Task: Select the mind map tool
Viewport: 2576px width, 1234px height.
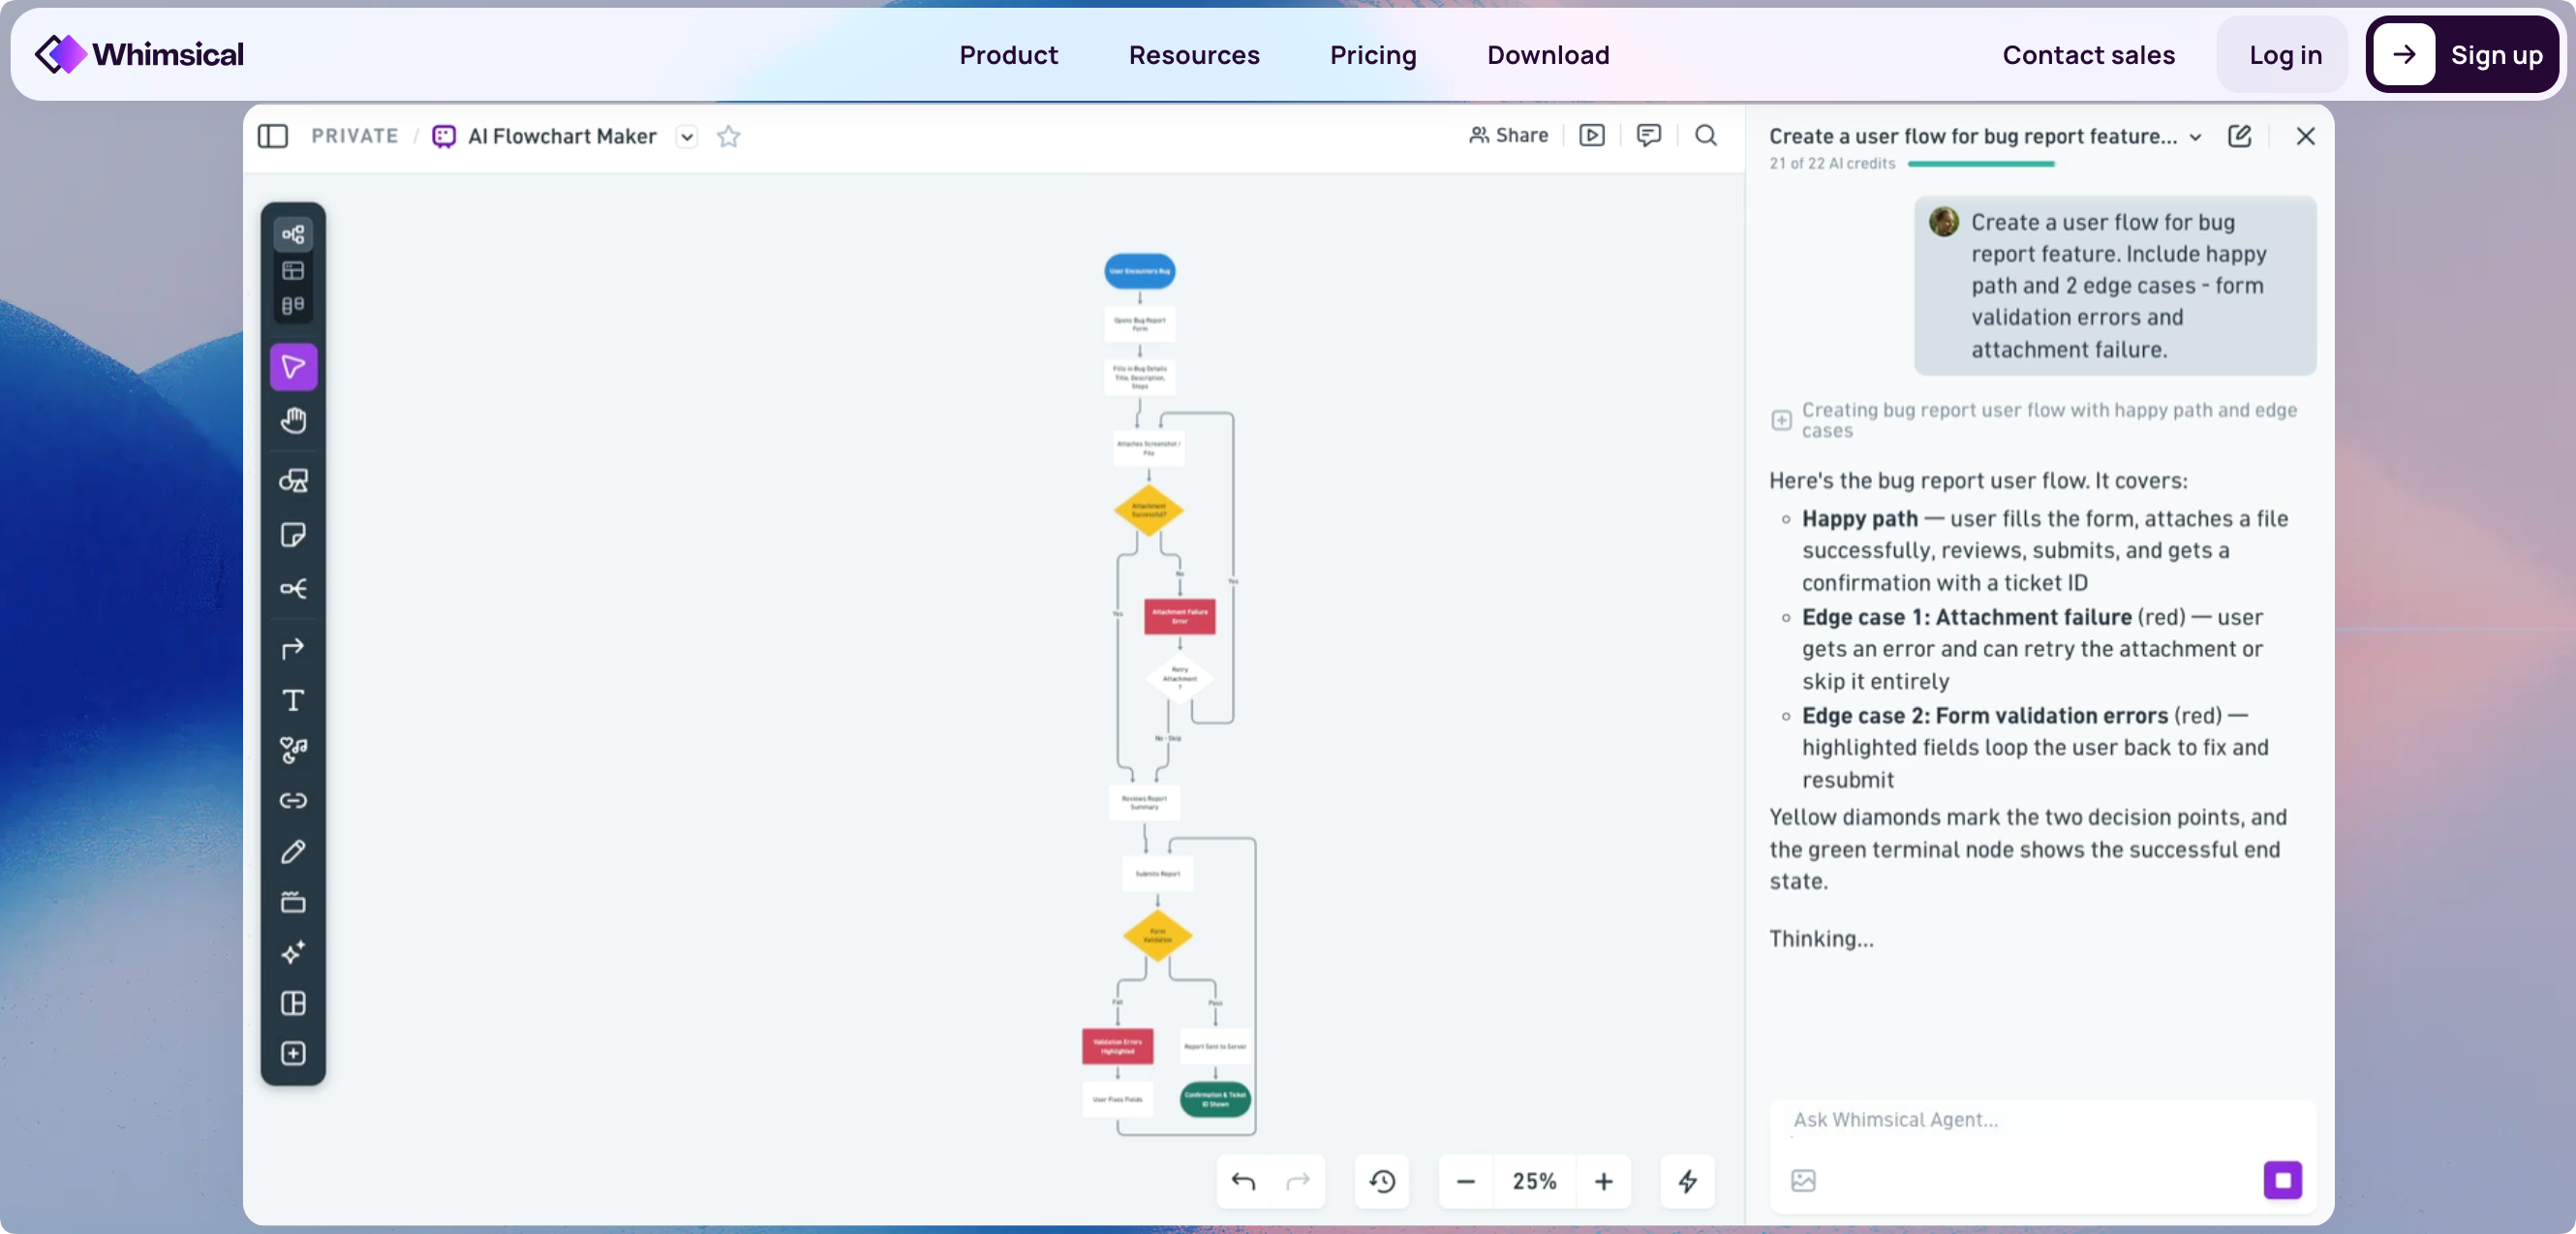Action: coord(293,589)
